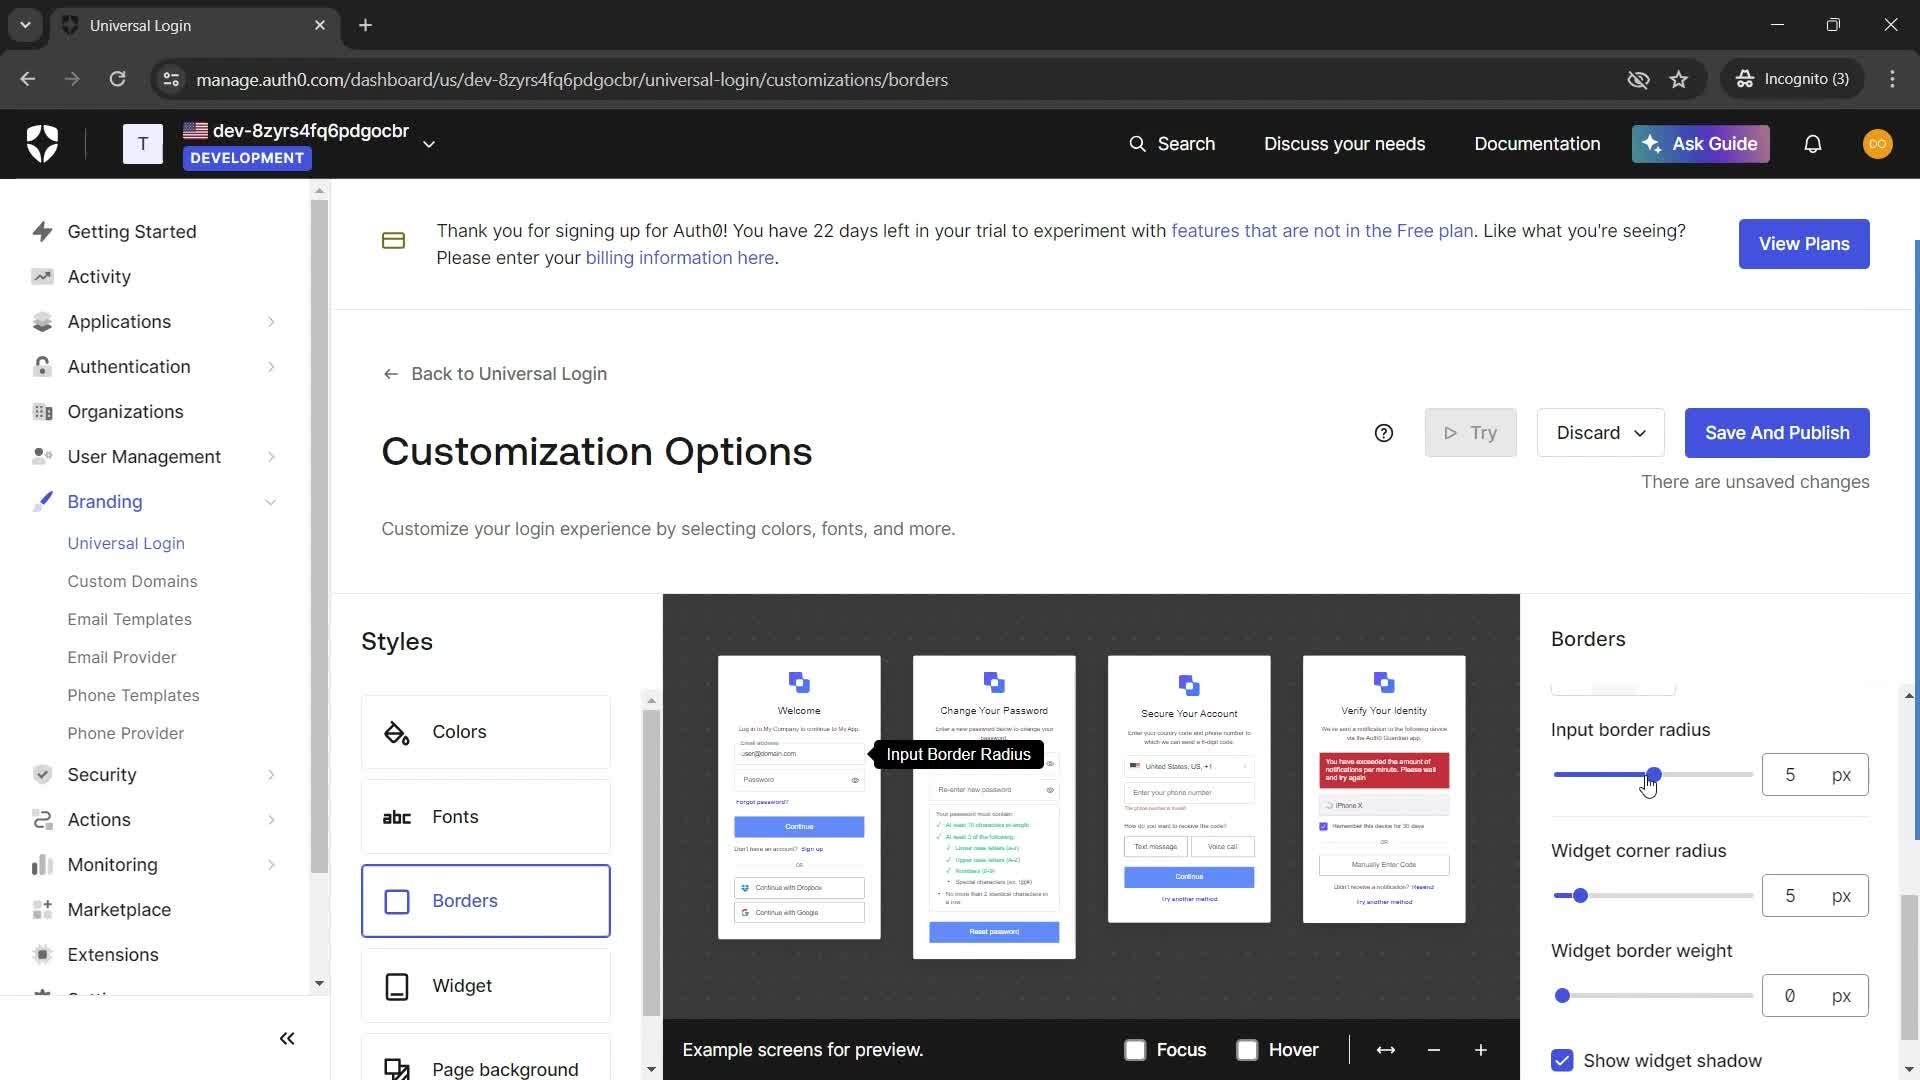Zoom in the preview with plus
The width and height of the screenshot is (1920, 1080).
(1480, 1050)
